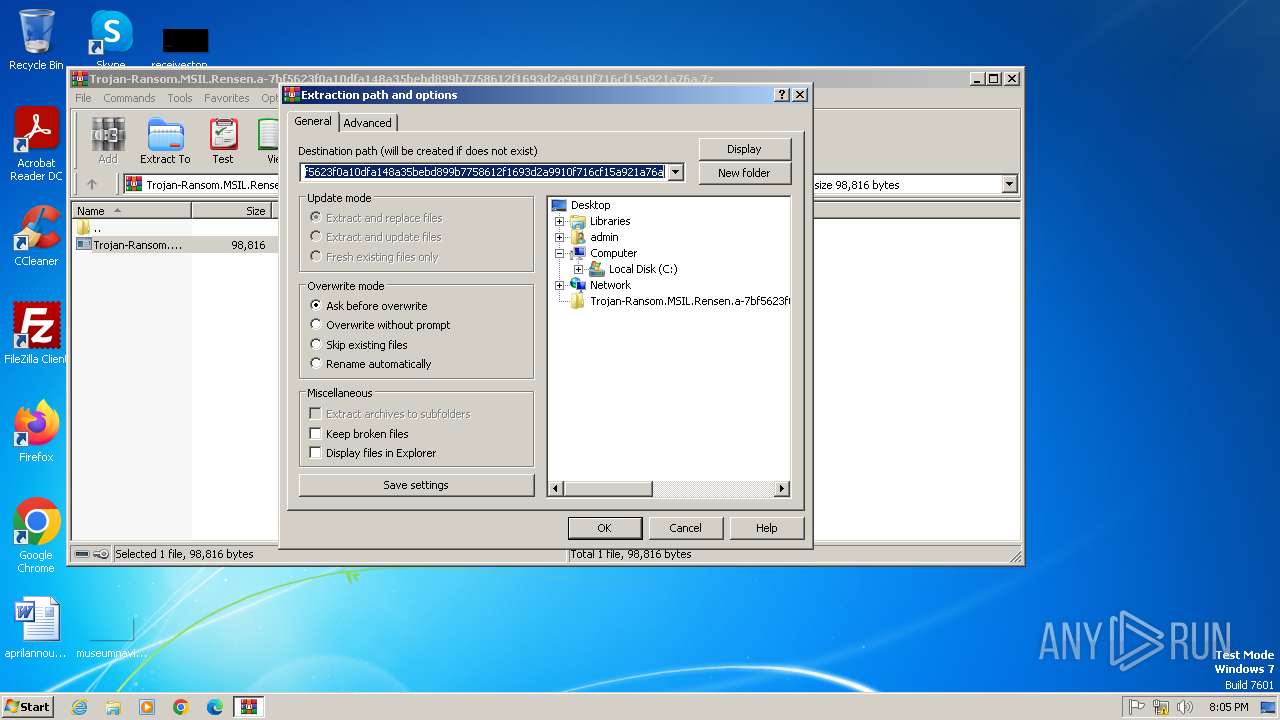1280x720 pixels.
Task: Click Edge icon in the taskbar
Action: point(215,707)
